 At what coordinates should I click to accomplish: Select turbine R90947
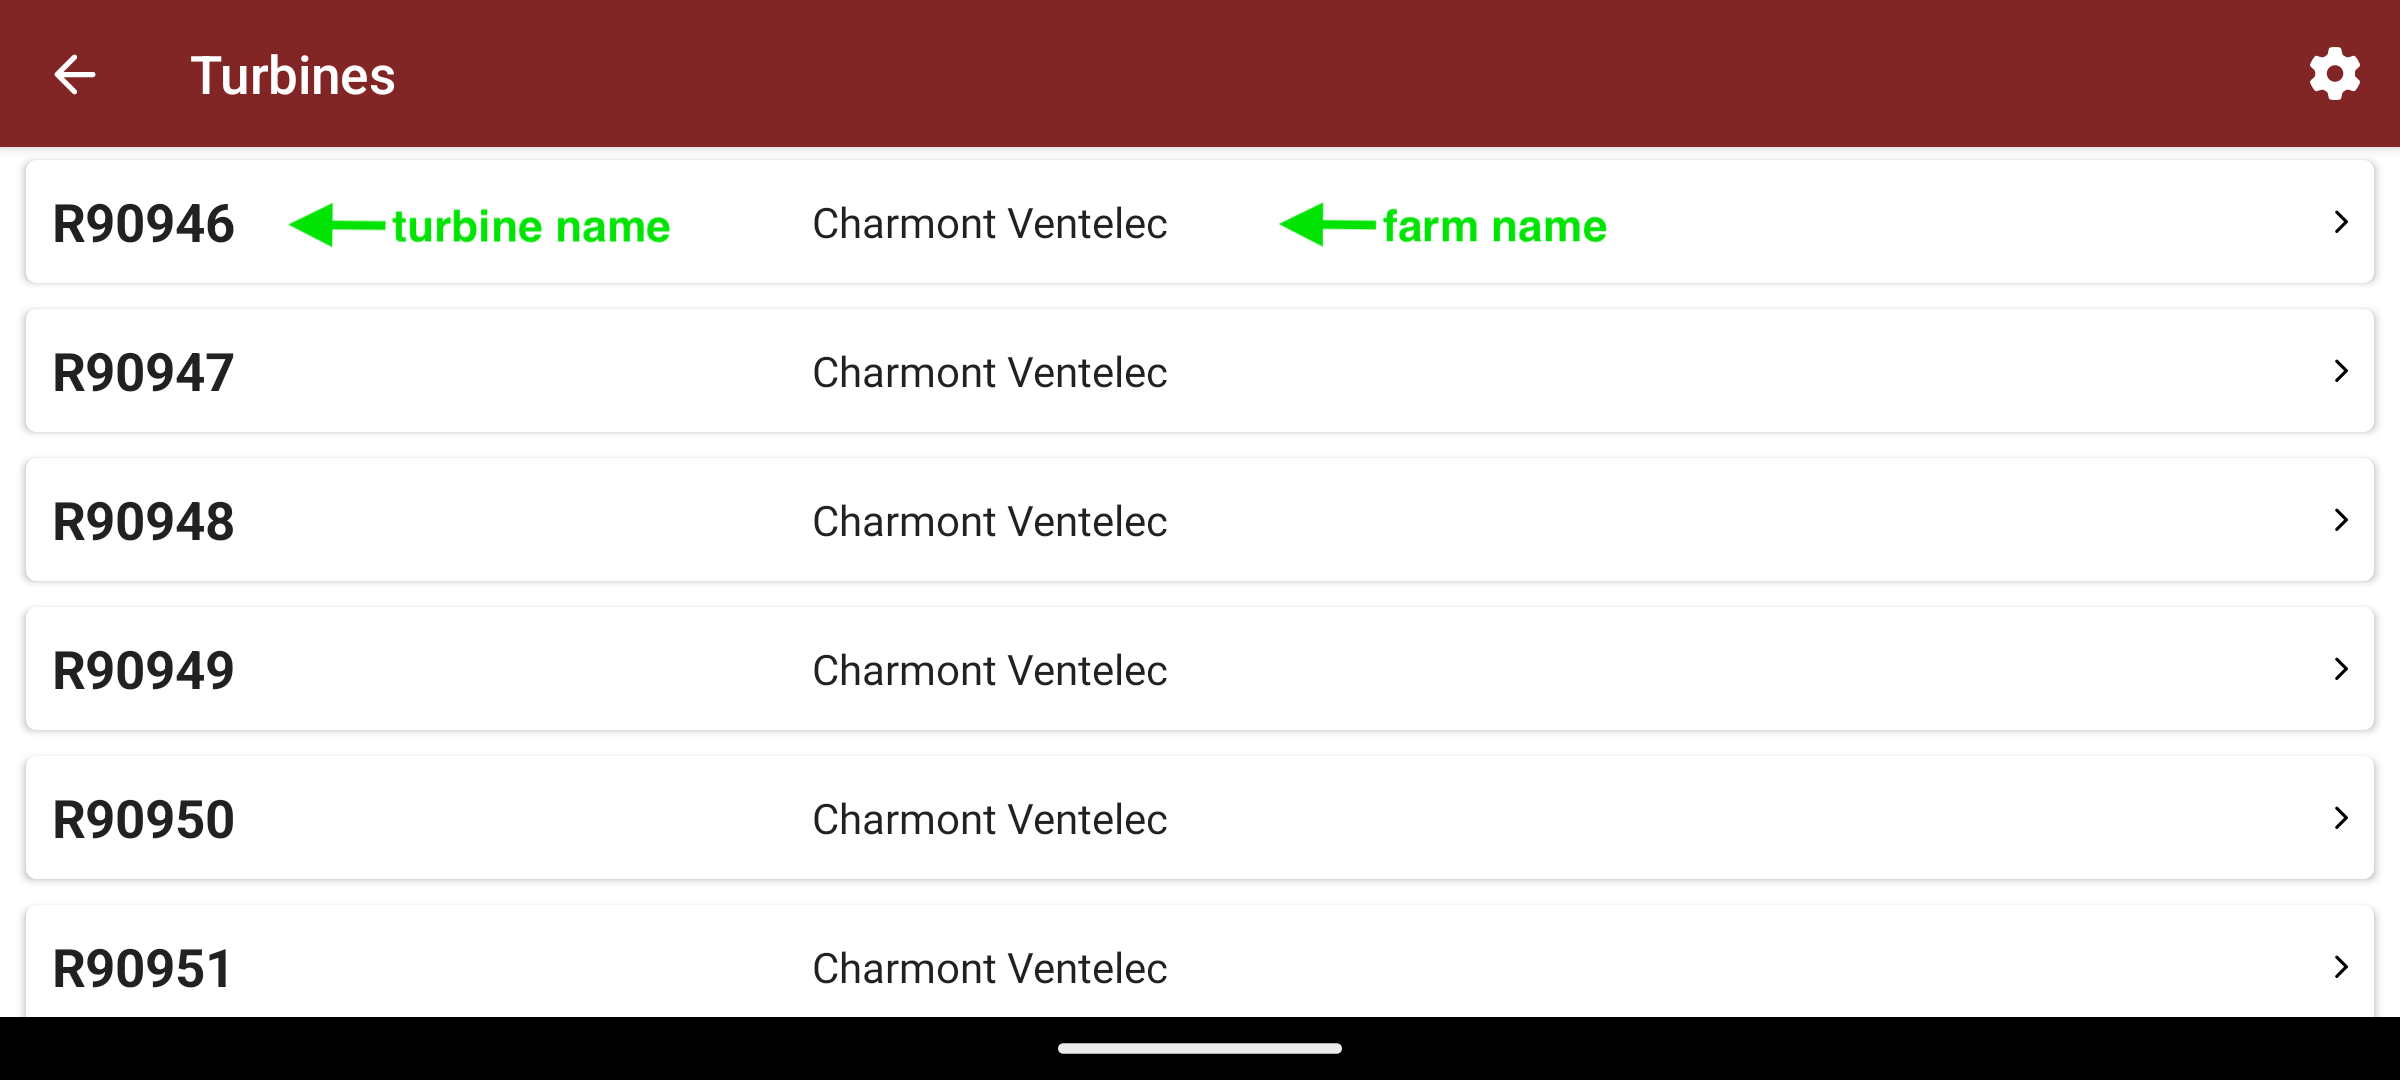143,373
